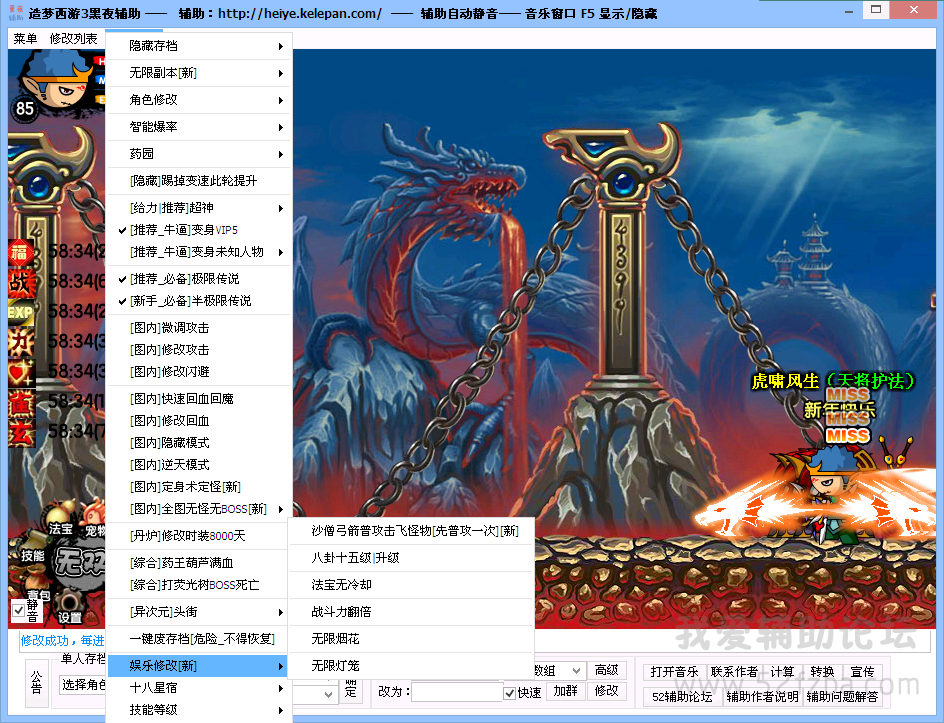Select 八卦十五级|升级 submenu item
The image size is (944, 723).
(412, 558)
